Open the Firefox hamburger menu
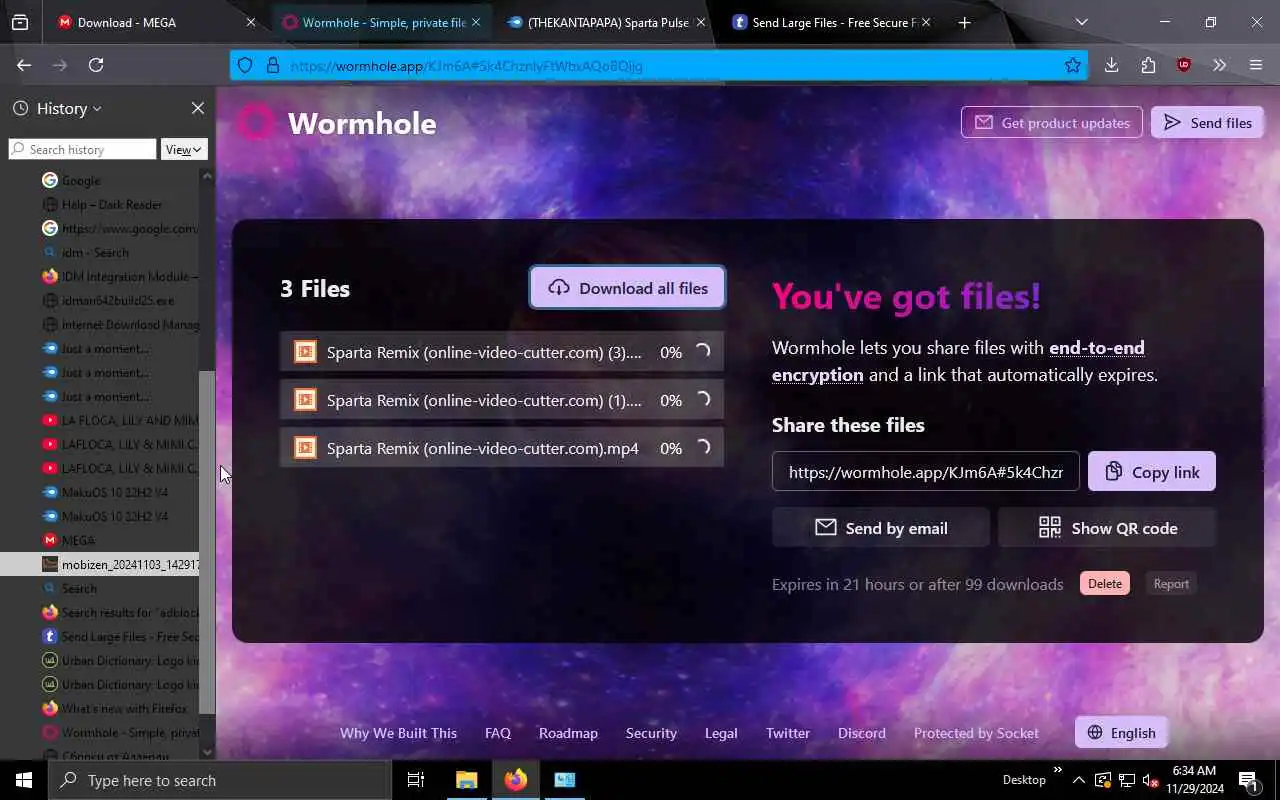This screenshot has height=800, width=1280. pos(1256,65)
